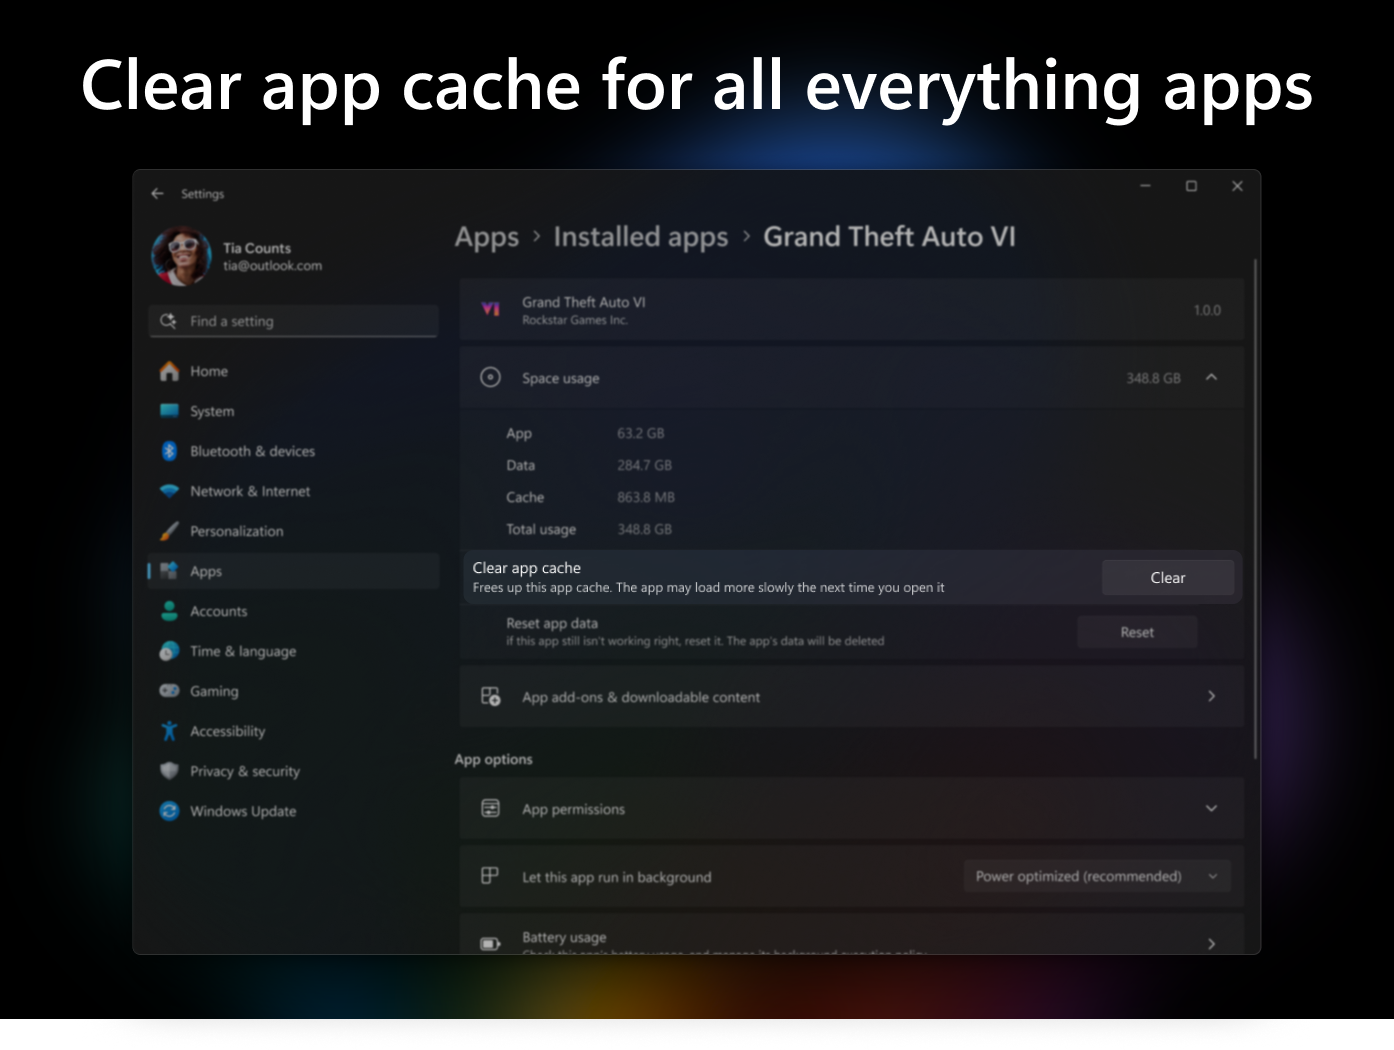Go to Installed apps breadcrumb
The width and height of the screenshot is (1394, 1050).
tap(640, 237)
